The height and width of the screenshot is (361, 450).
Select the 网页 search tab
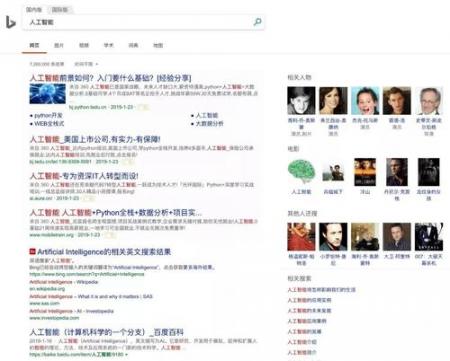(x=34, y=45)
